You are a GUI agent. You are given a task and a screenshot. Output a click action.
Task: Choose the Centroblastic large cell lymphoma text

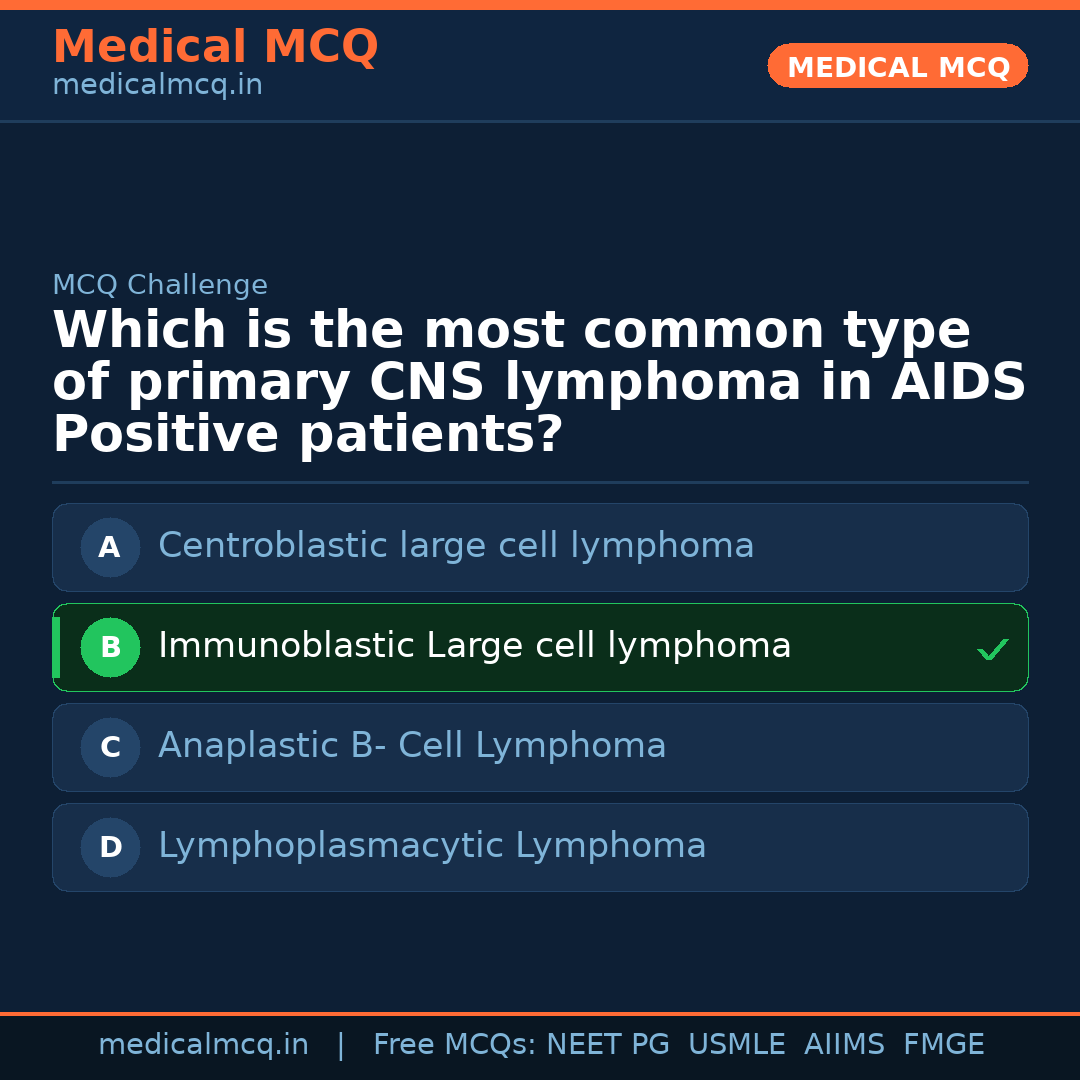(456, 546)
